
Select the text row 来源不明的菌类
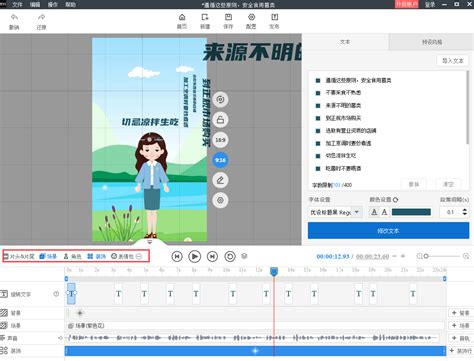pos(343,105)
